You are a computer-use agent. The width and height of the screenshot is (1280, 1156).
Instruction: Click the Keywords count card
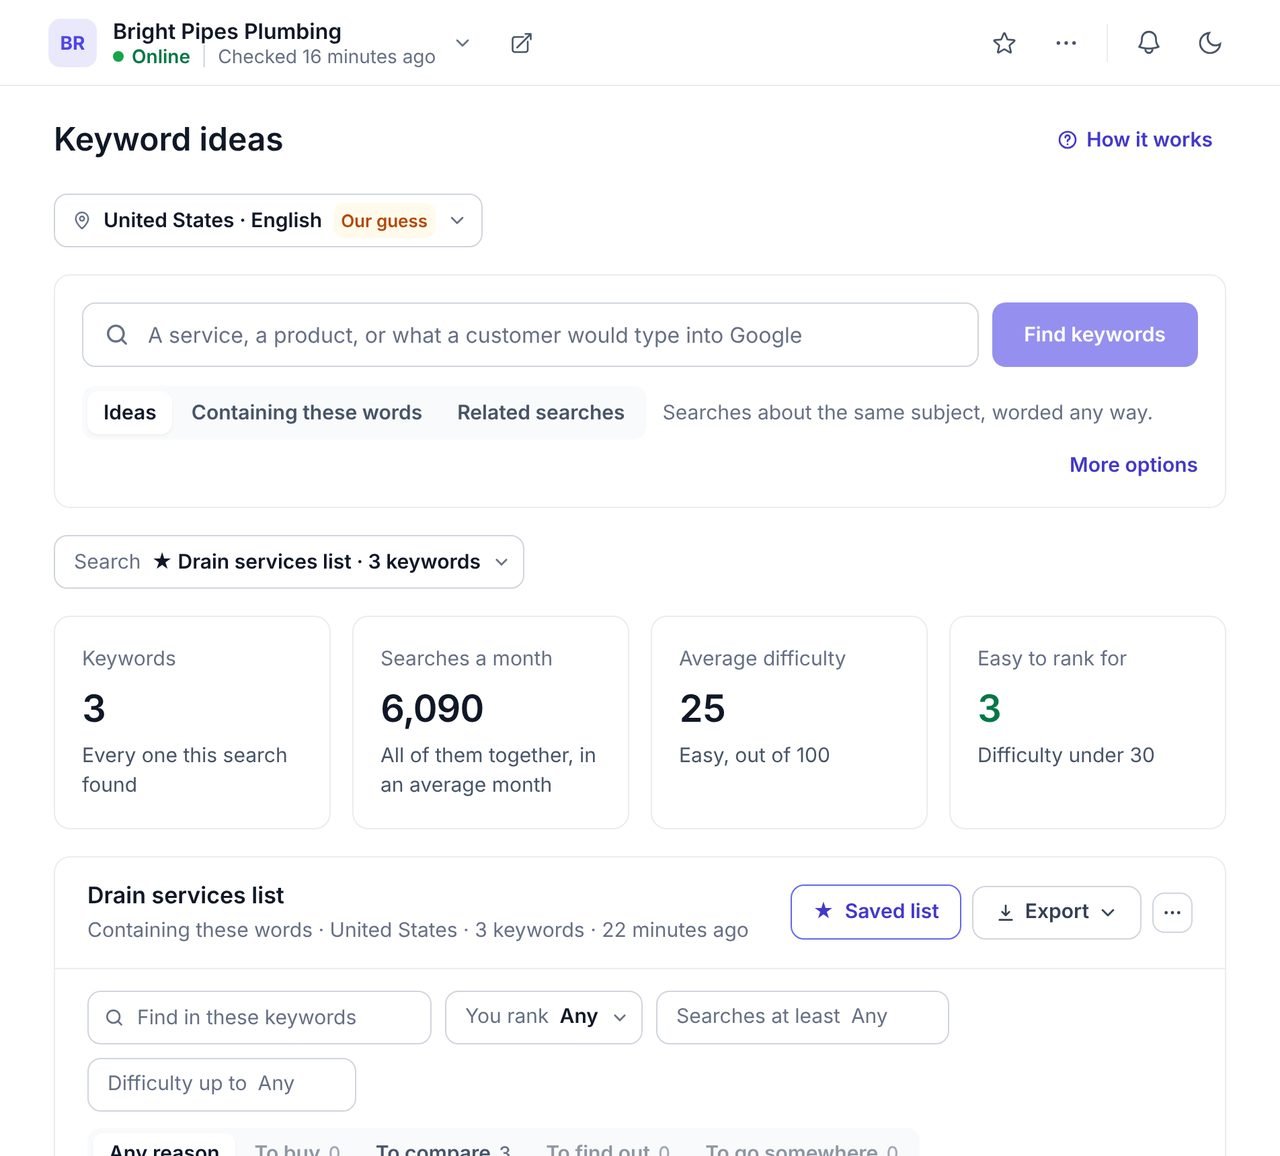(192, 722)
